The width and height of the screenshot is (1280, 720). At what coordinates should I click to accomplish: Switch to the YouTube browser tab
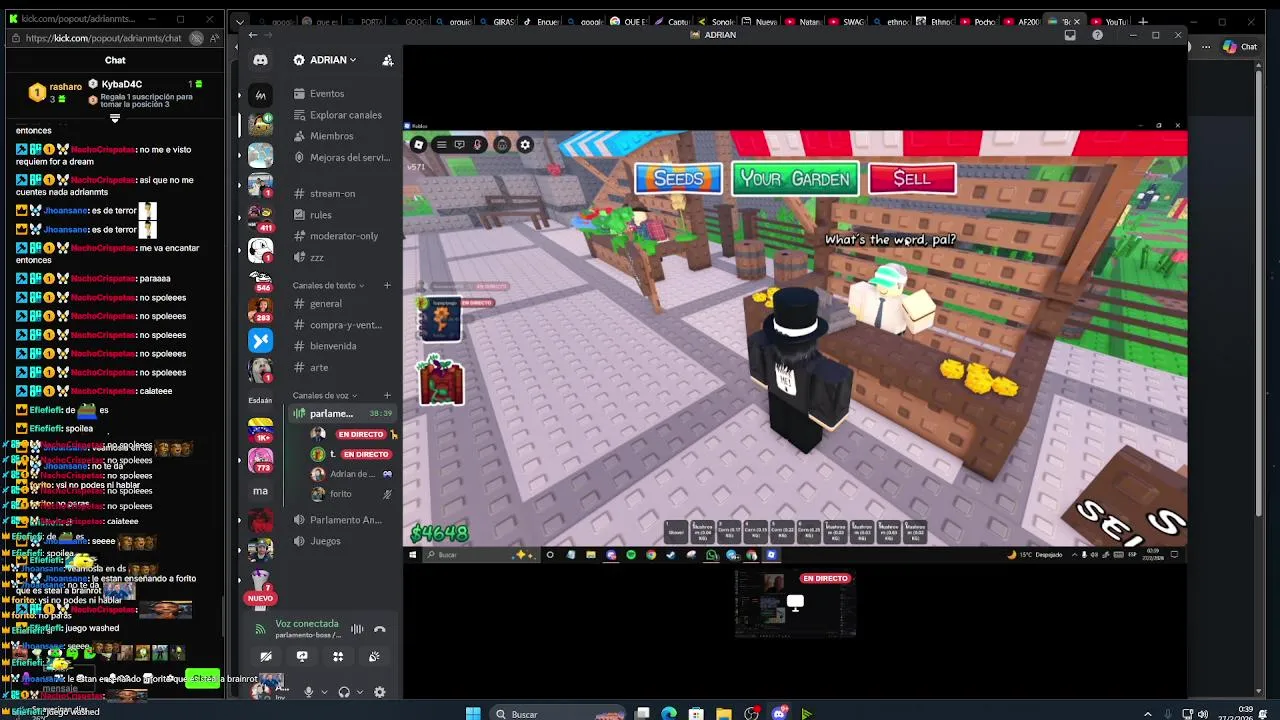pyautogui.click(x=1110, y=21)
